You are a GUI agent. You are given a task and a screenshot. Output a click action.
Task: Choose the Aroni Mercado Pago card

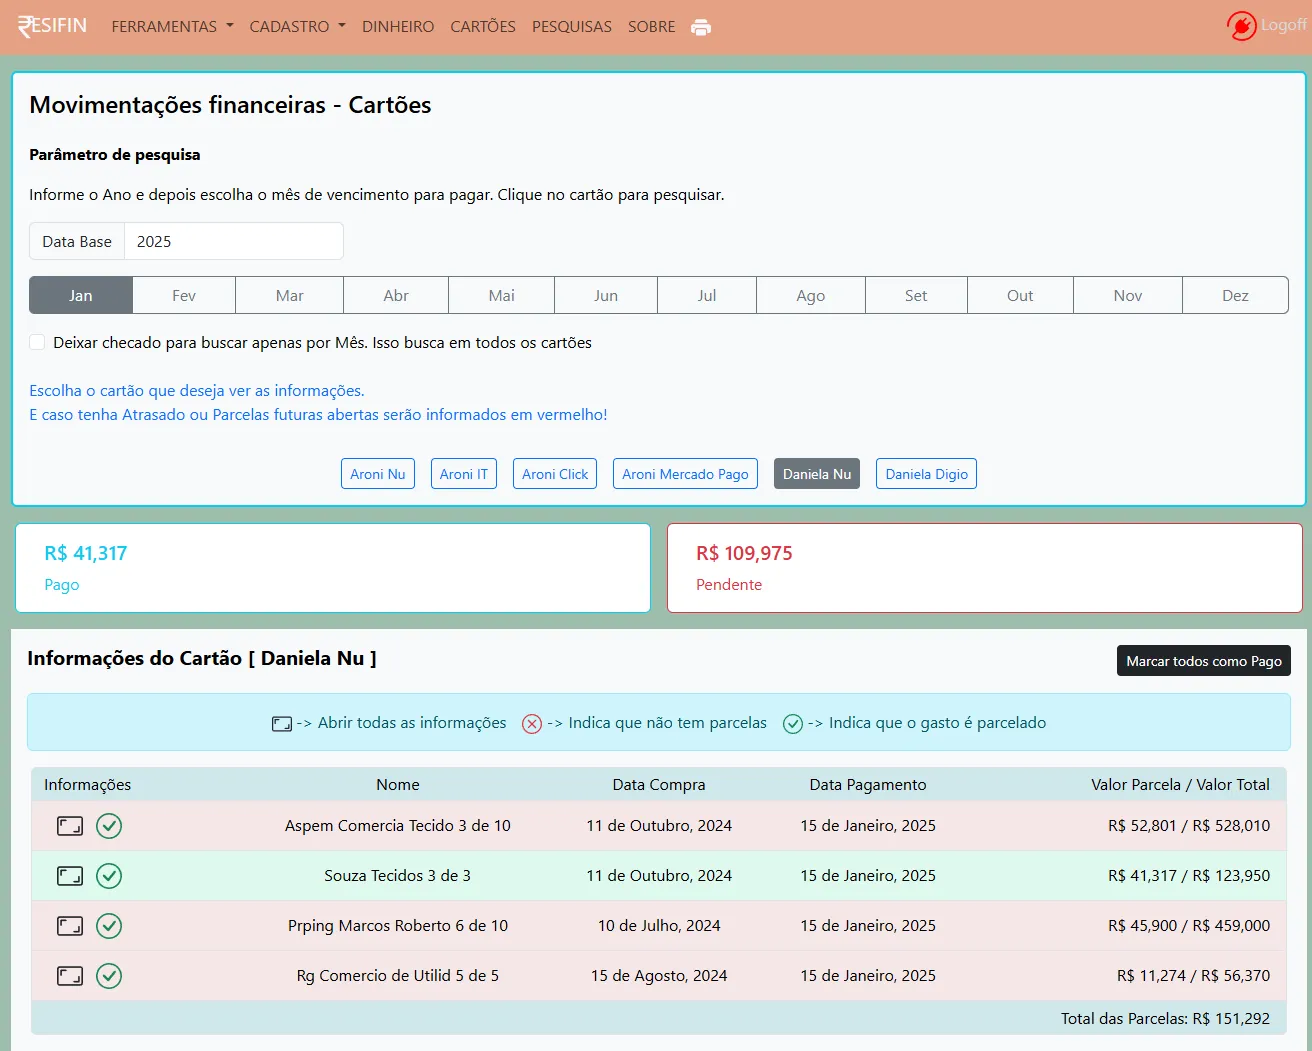click(x=685, y=474)
